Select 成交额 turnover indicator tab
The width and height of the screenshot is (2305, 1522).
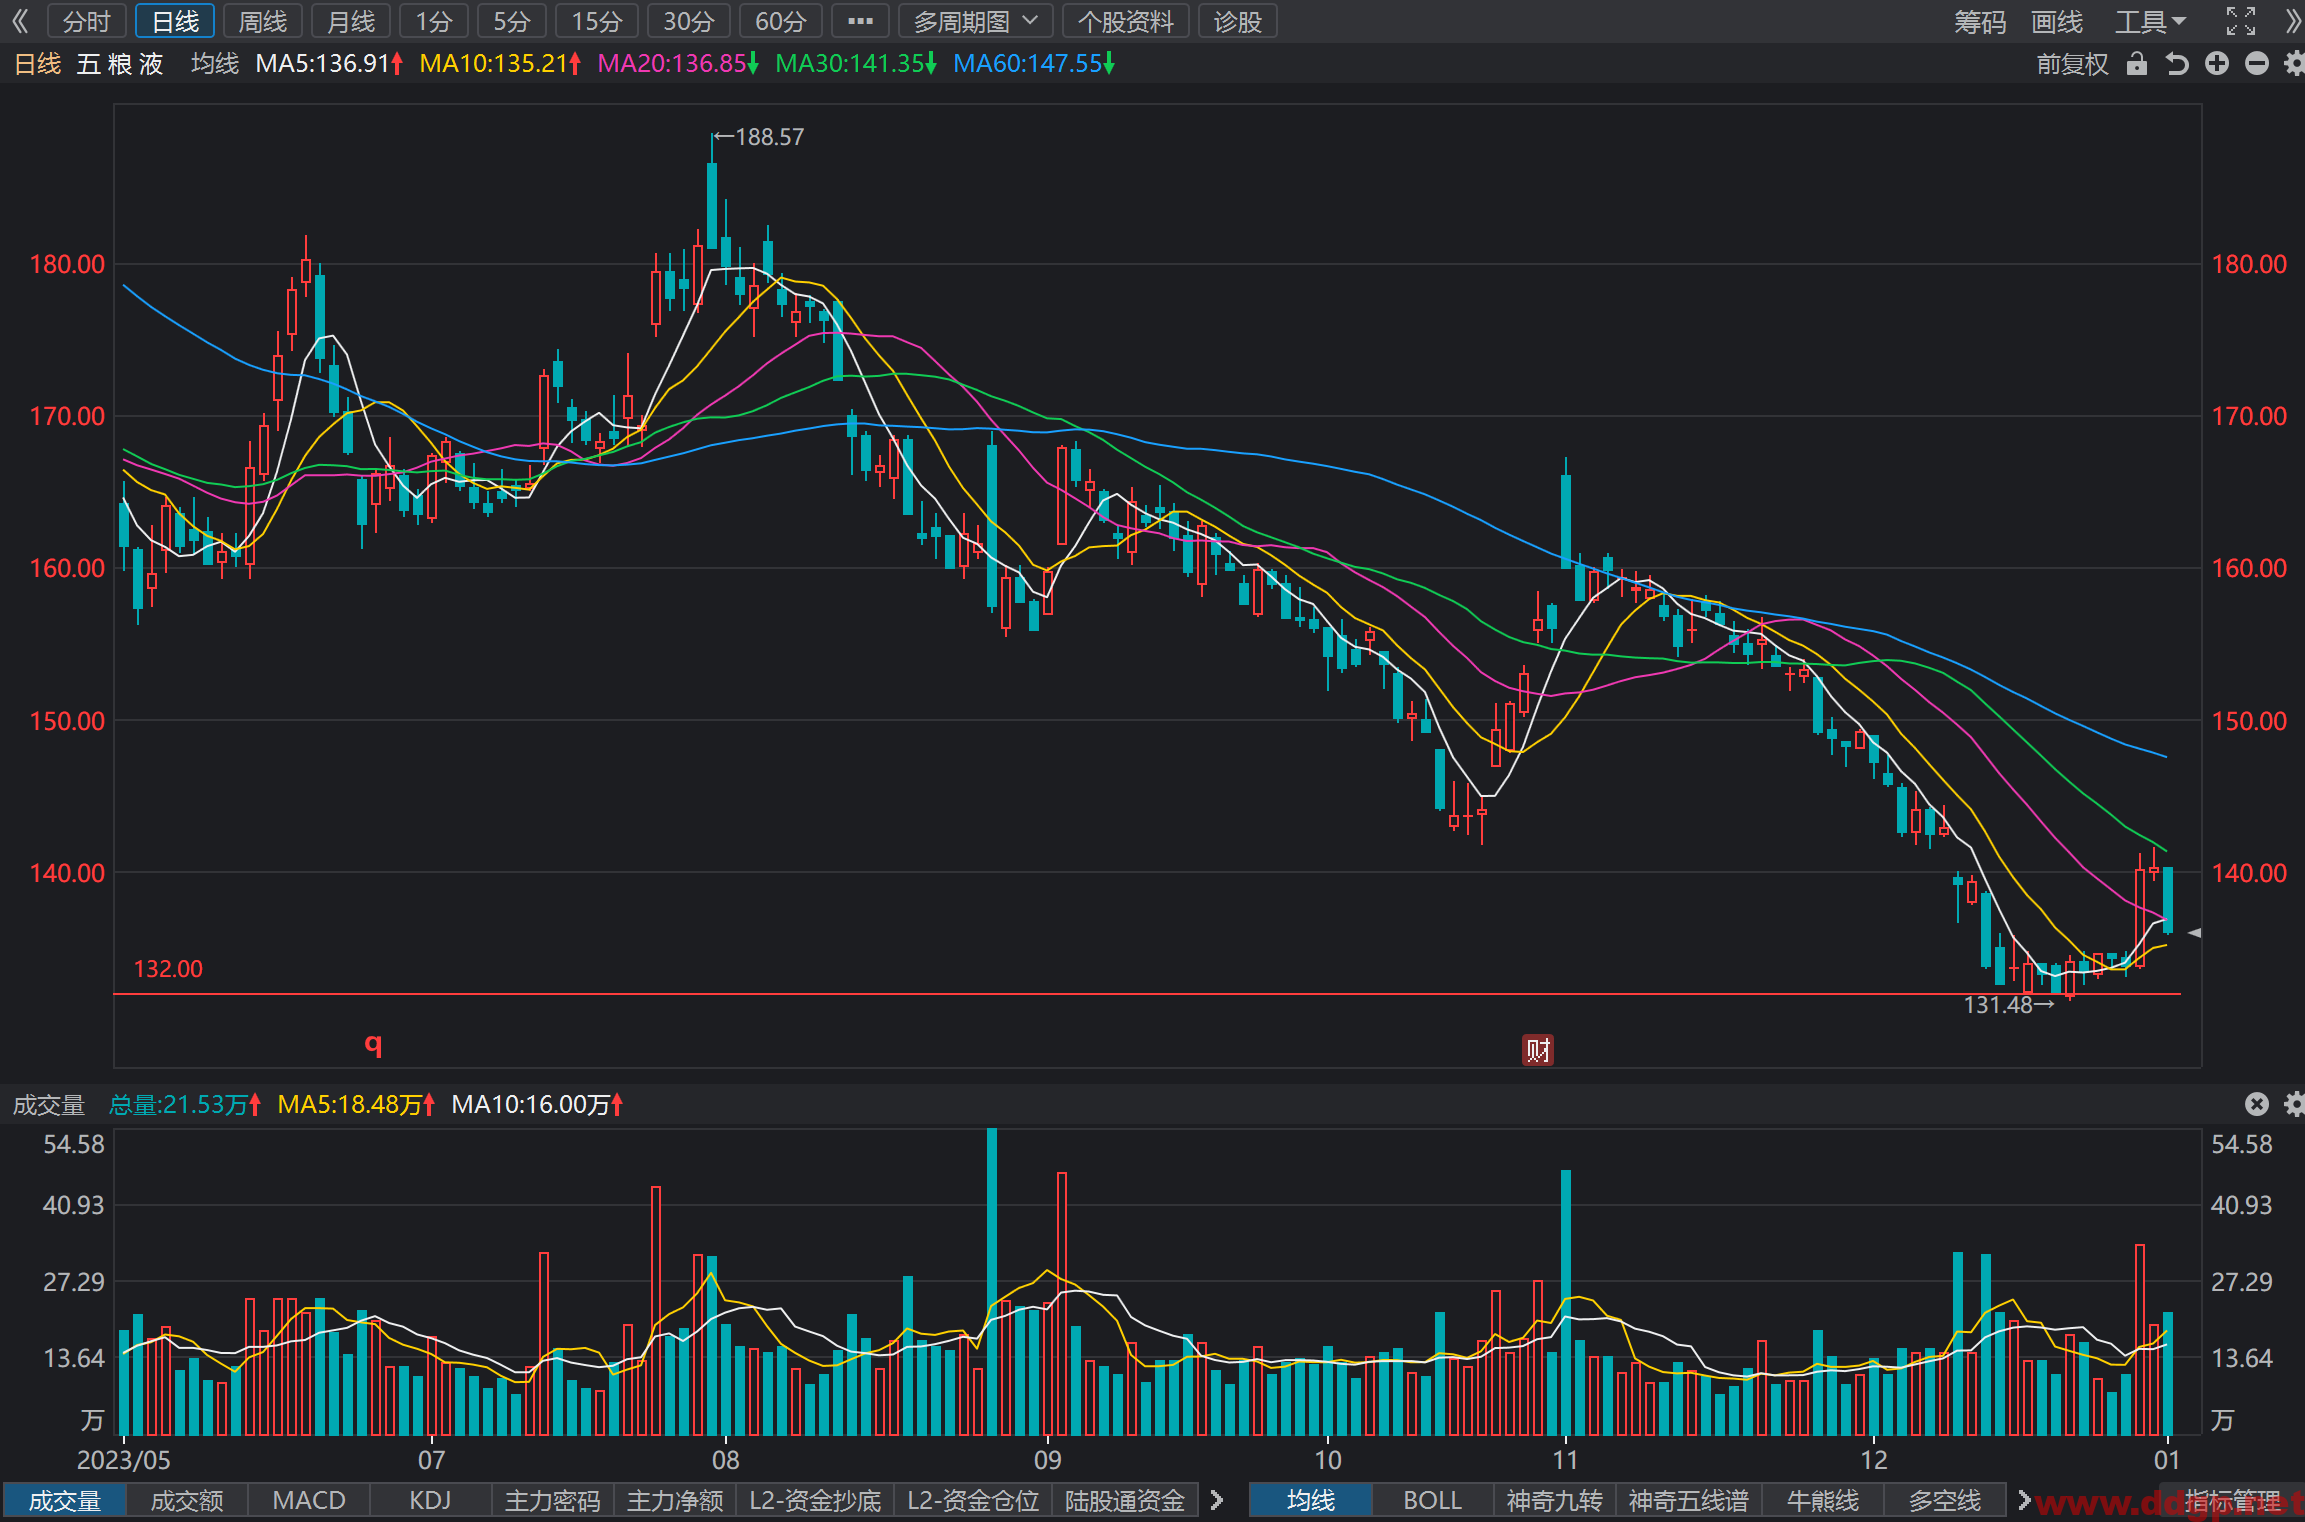(x=187, y=1500)
